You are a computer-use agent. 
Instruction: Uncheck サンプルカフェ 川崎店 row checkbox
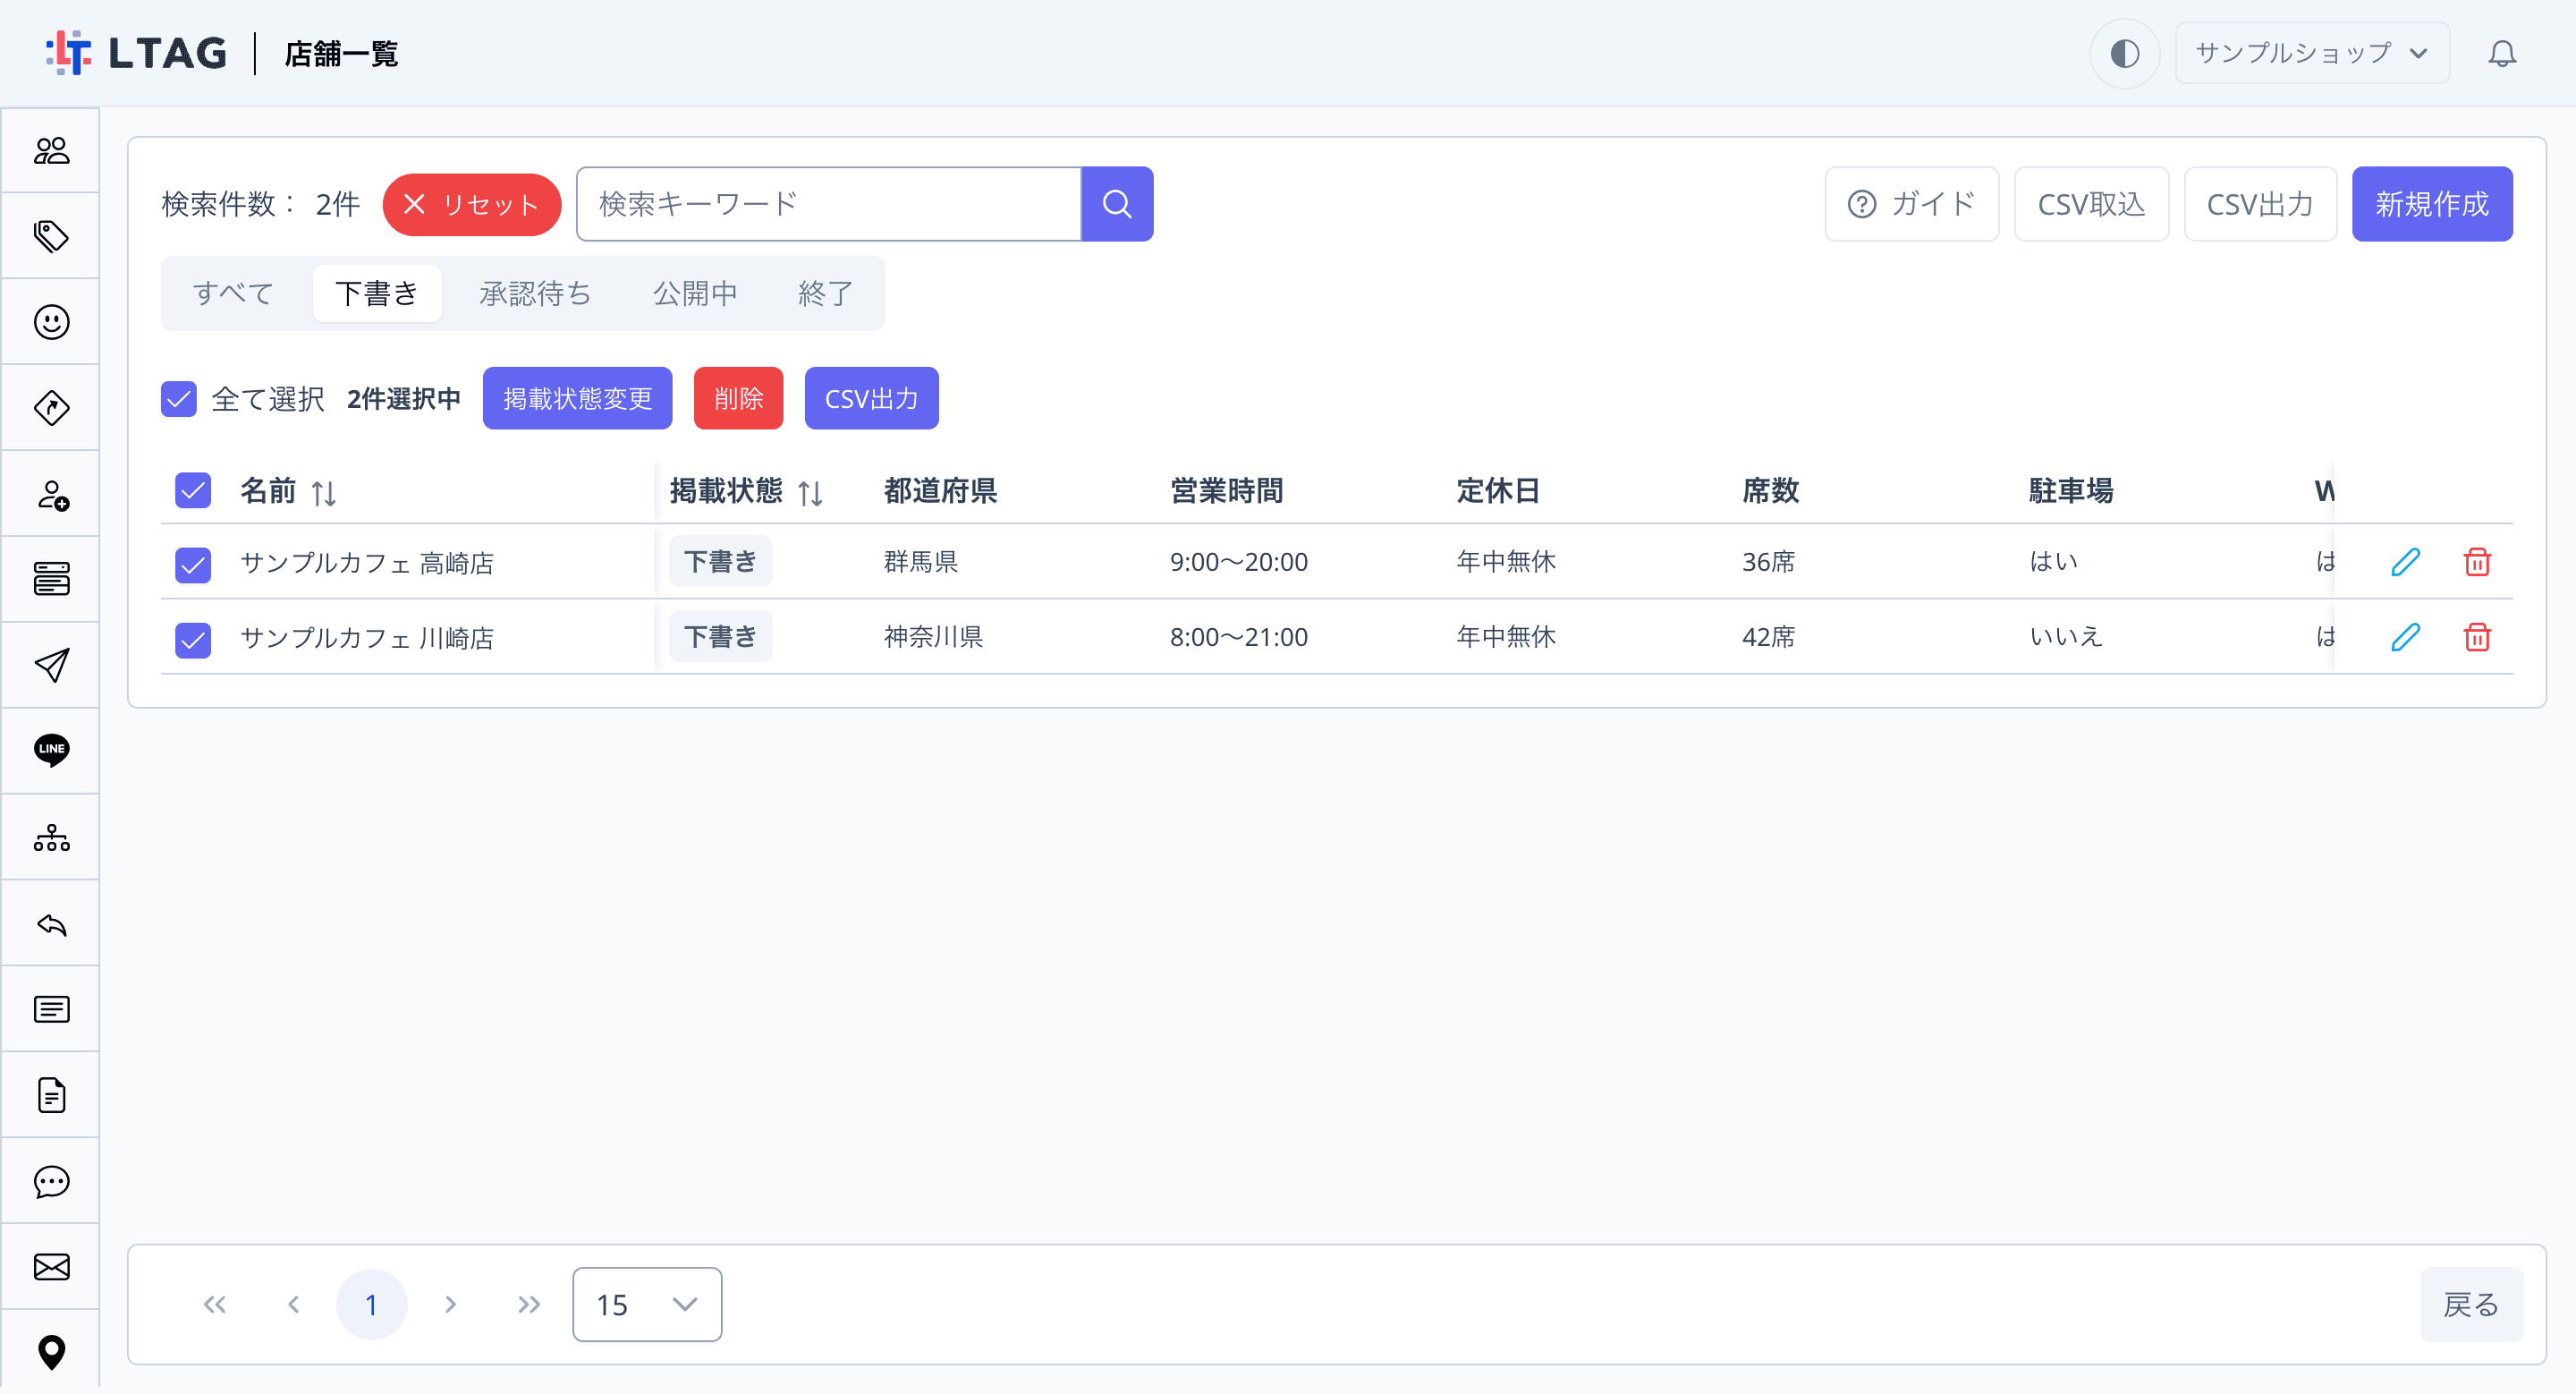(x=192, y=640)
